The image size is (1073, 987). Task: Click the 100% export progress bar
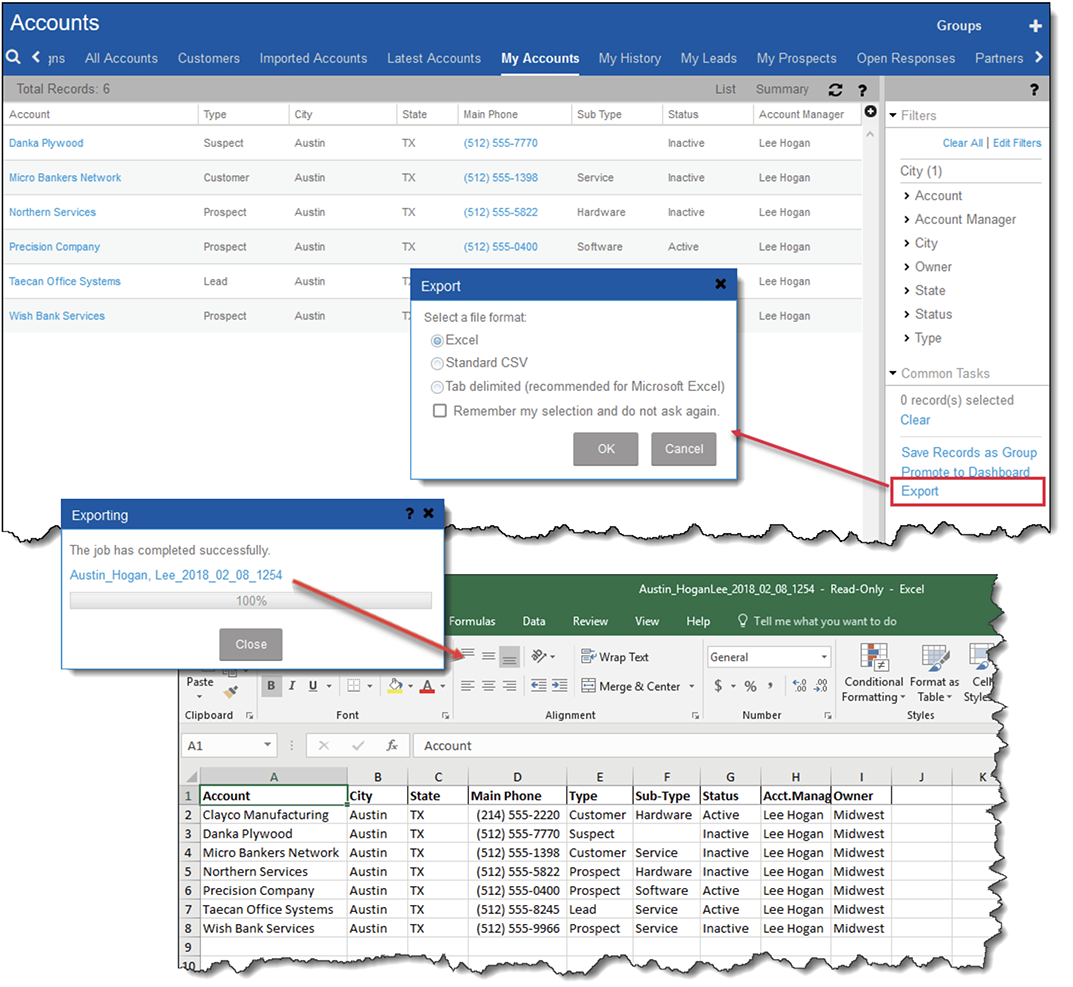pyautogui.click(x=251, y=601)
